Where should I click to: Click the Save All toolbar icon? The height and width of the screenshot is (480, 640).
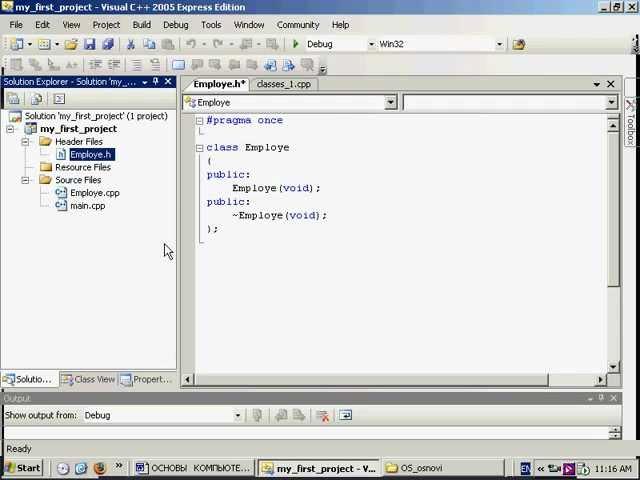coord(108,44)
